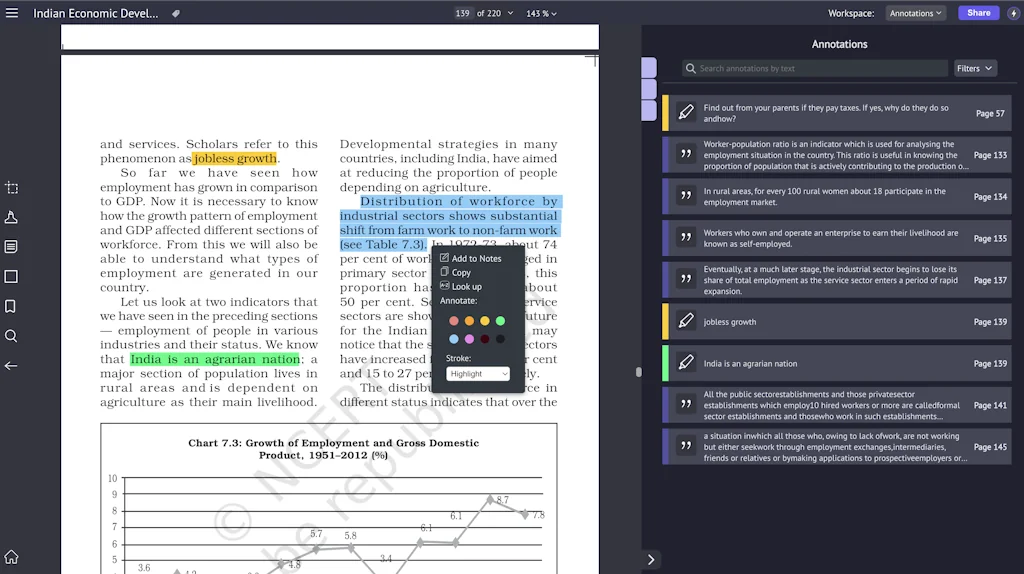Open the page count dropdown arrow

510,13
